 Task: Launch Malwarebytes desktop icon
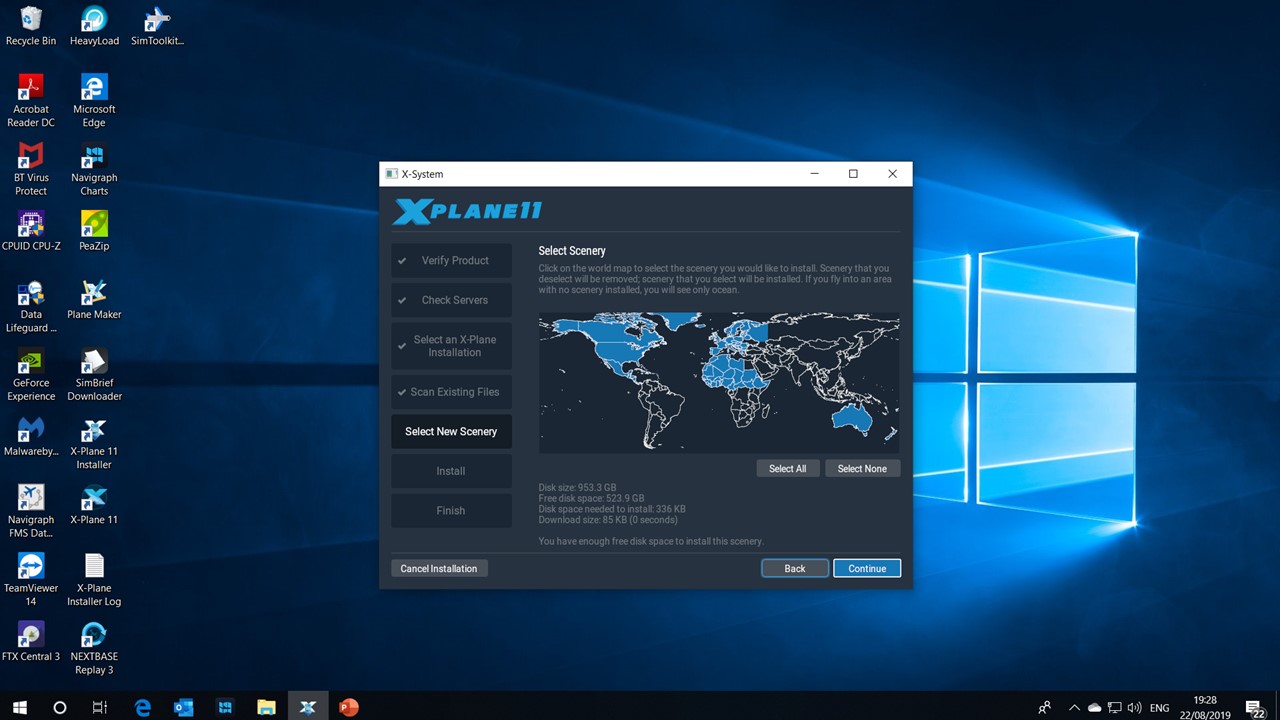(31, 436)
